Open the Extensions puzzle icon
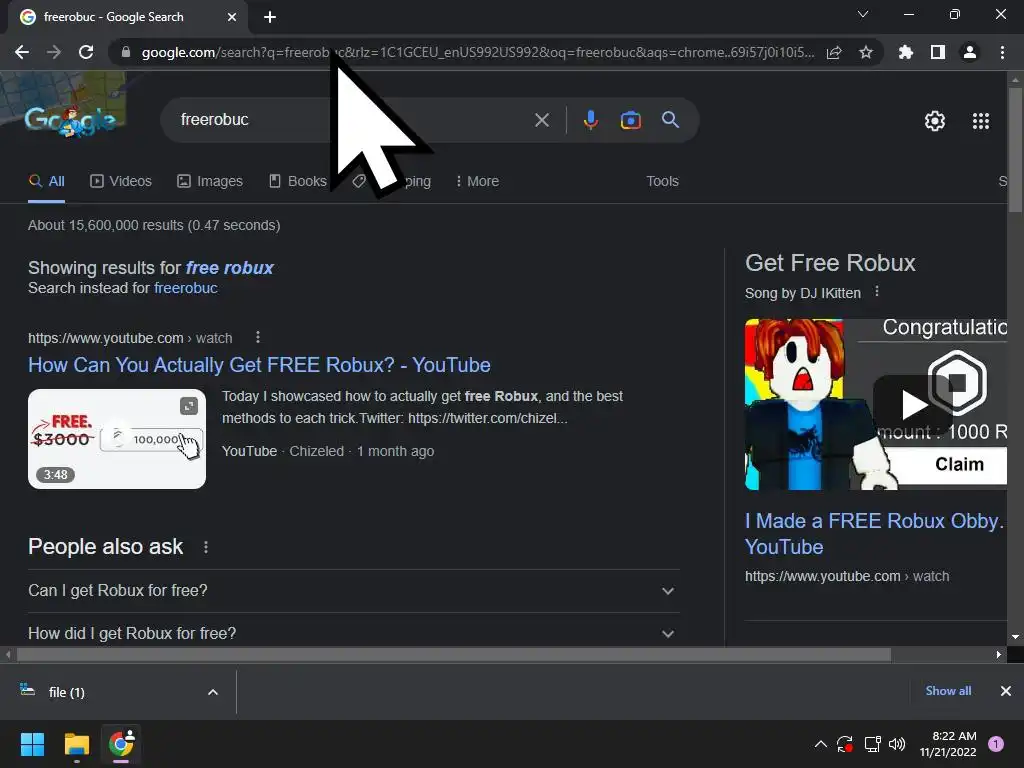The image size is (1024, 768). click(x=906, y=52)
